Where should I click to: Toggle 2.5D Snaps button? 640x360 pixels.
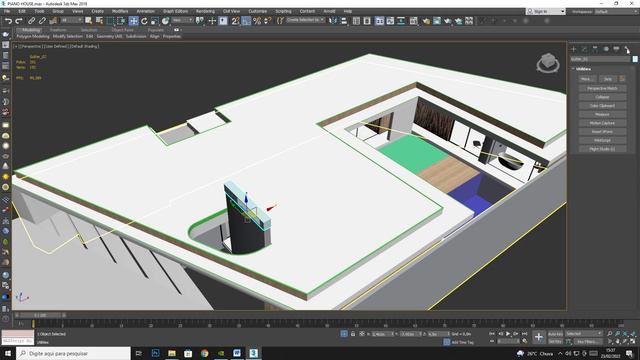pyautogui.click(x=235, y=21)
